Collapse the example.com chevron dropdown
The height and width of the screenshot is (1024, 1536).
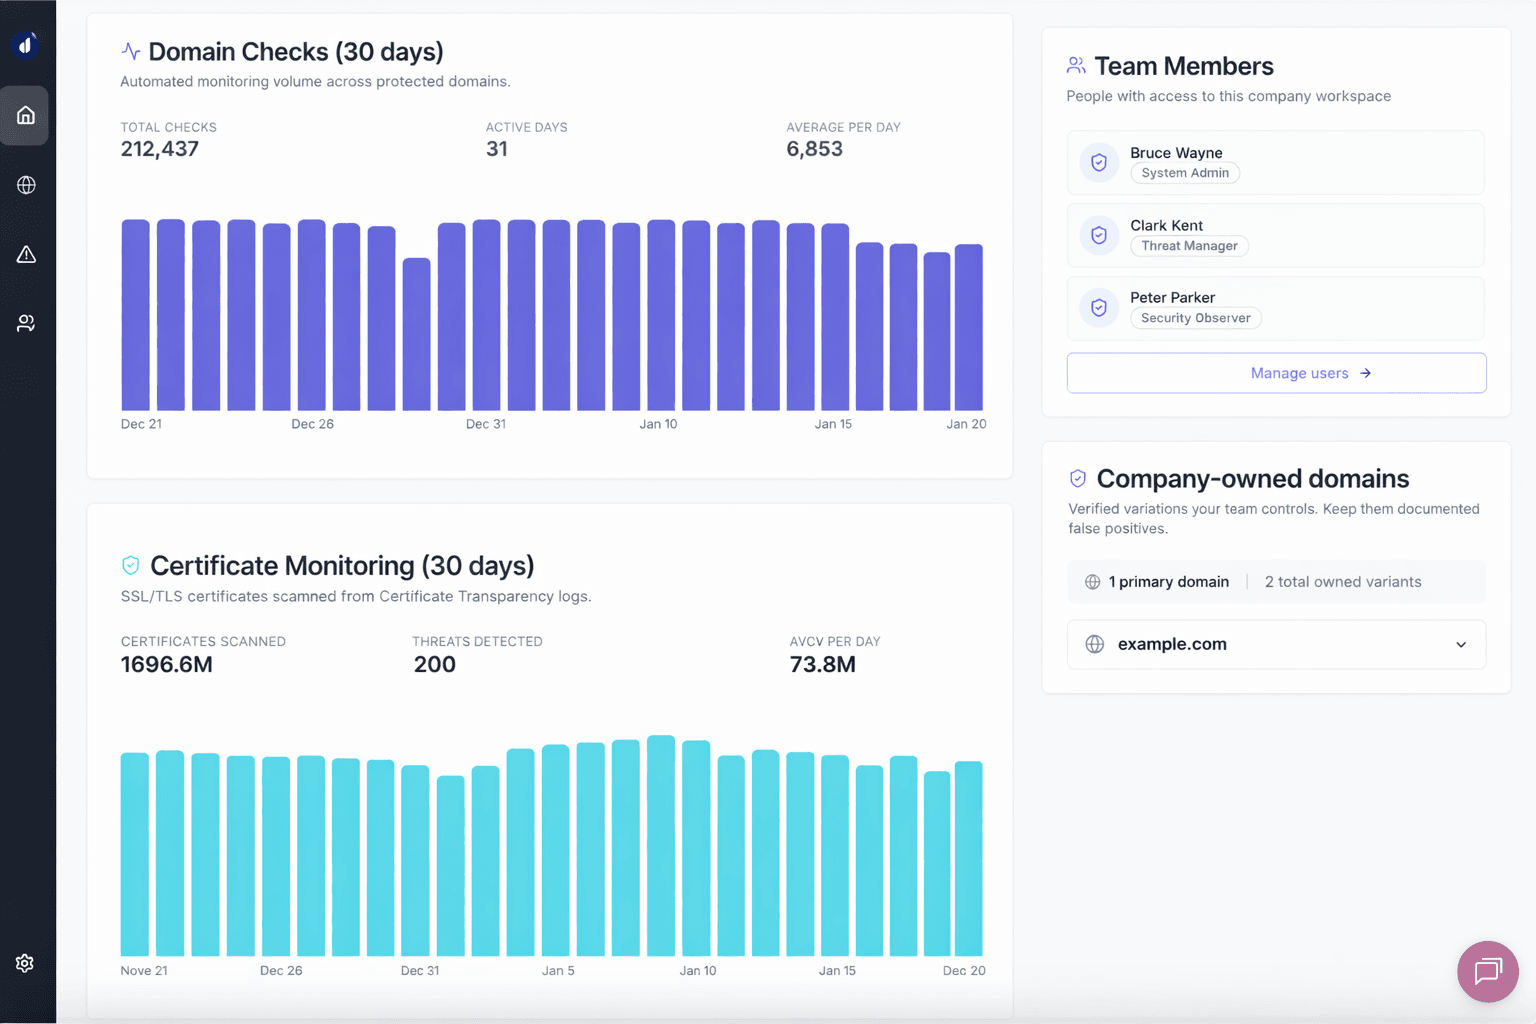click(1461, 645)
